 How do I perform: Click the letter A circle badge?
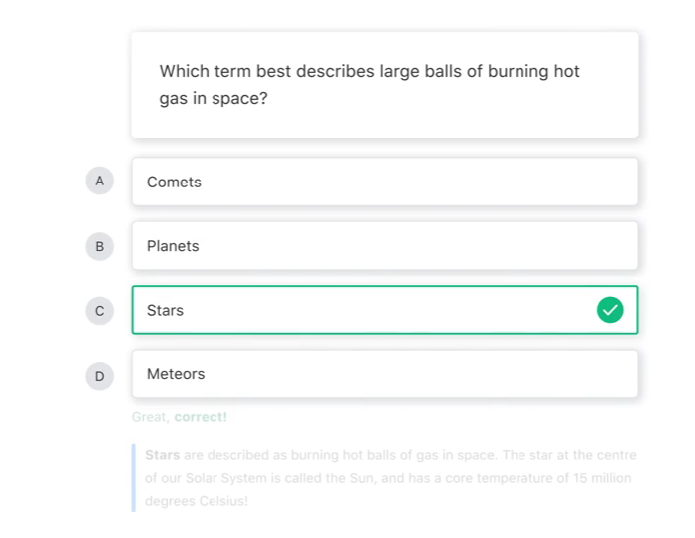click(x=99, y=181)
